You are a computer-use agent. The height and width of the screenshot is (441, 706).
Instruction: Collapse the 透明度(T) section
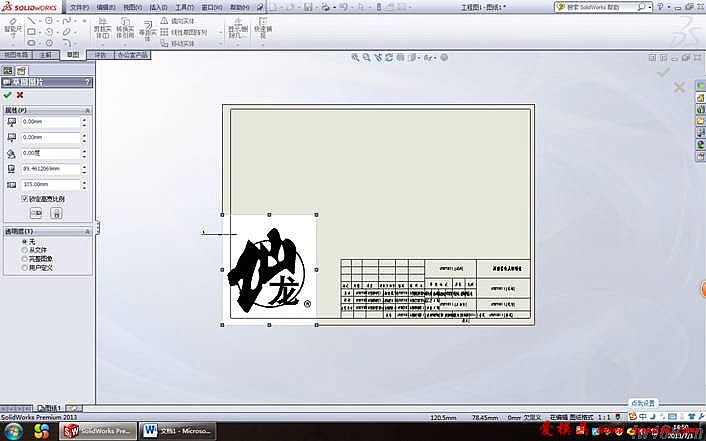tap(89, 230)
